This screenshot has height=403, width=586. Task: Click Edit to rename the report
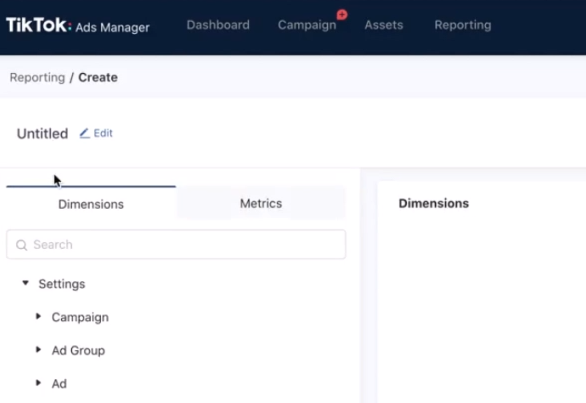click(x=103, y=133)
